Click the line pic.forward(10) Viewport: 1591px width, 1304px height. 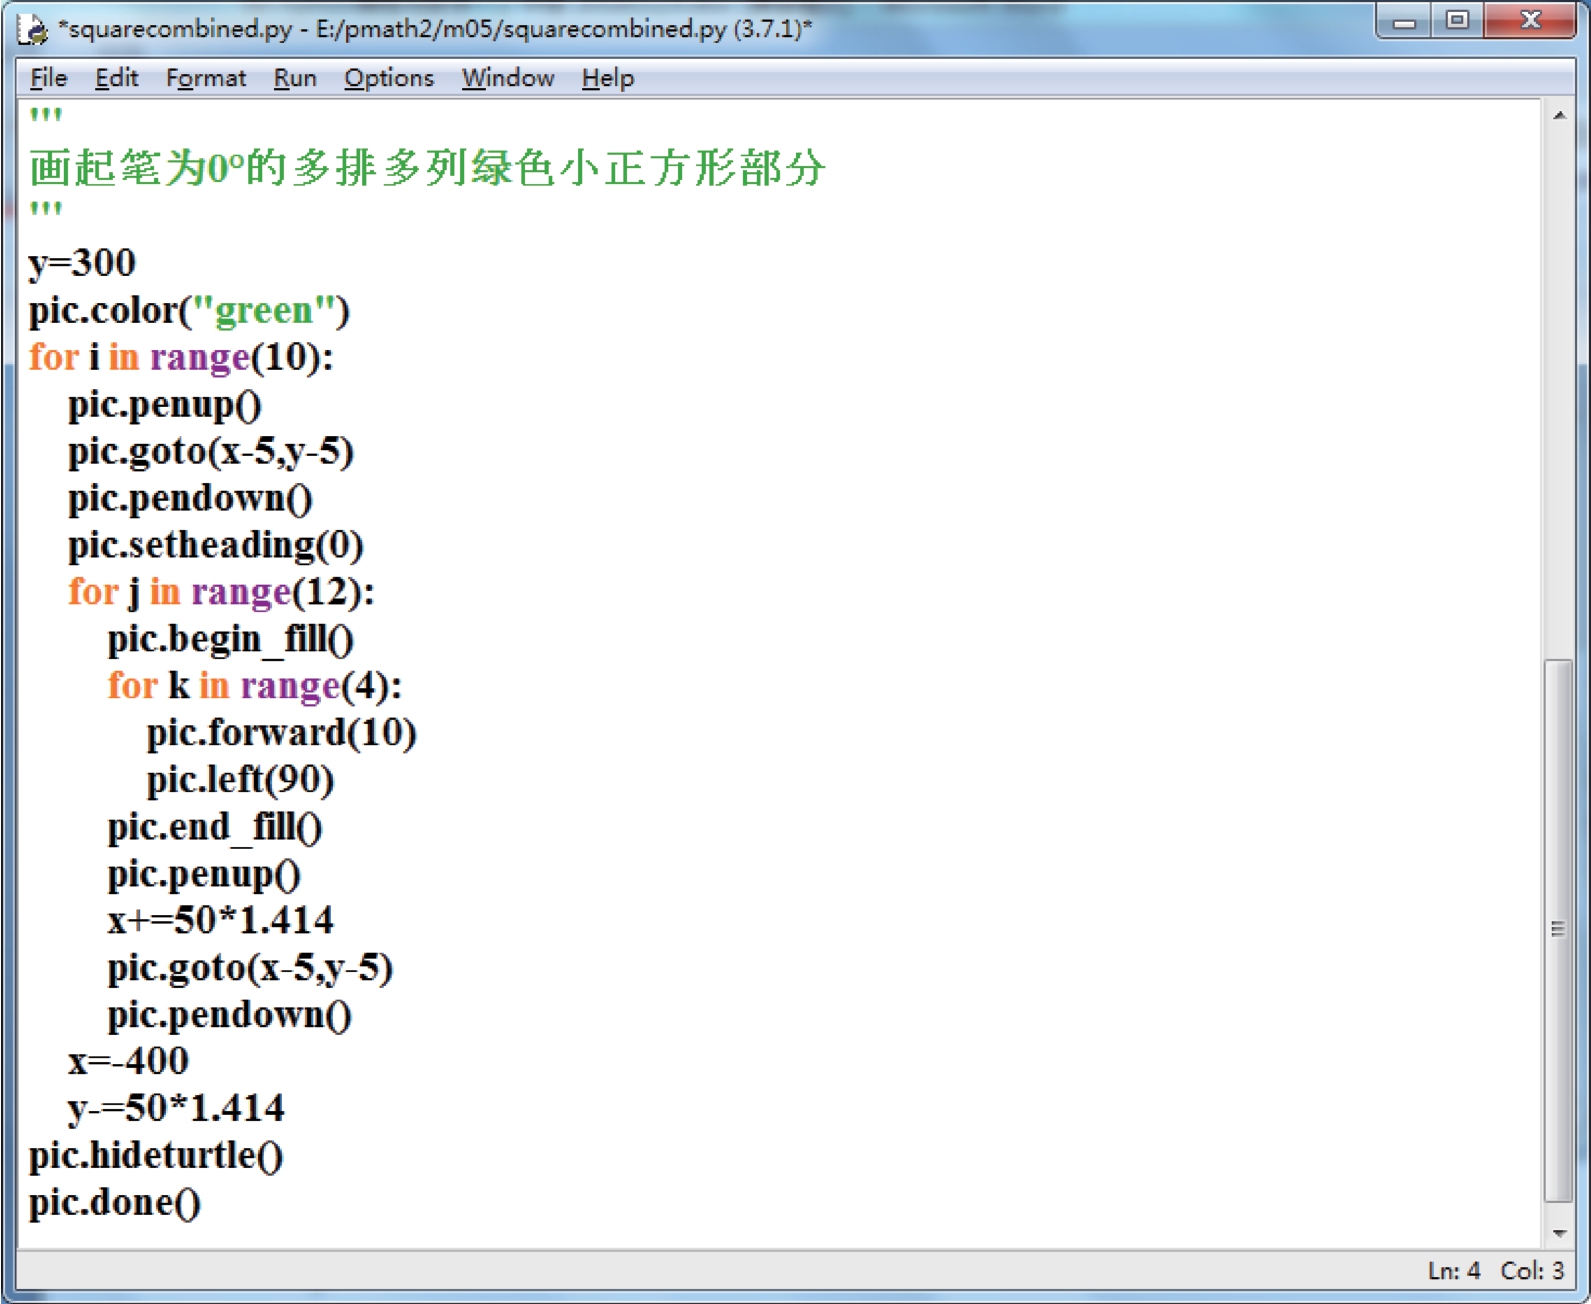tap(282, 733)
